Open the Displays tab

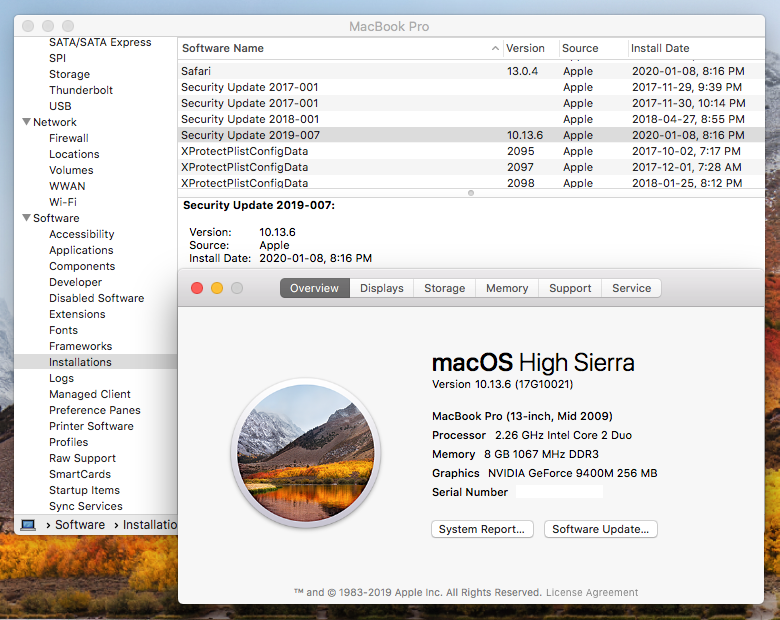pos(382,288)
